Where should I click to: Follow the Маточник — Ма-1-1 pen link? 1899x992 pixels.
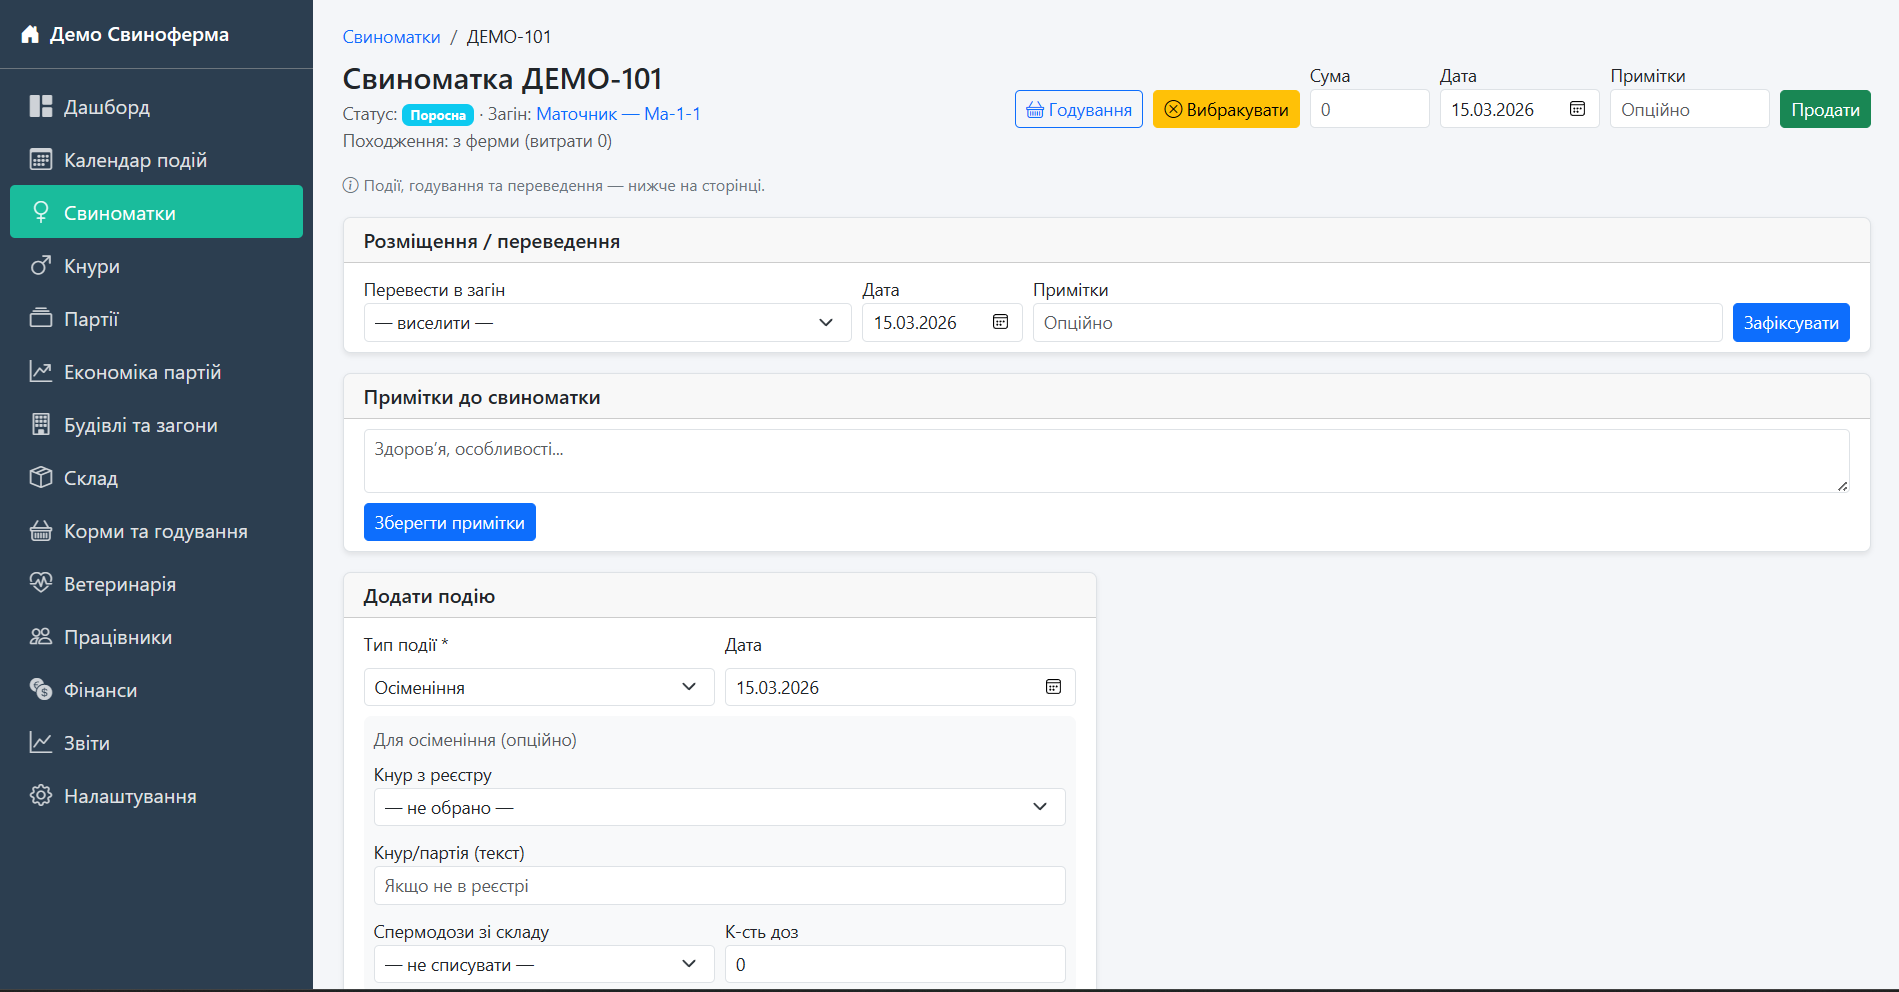[618, 114]
